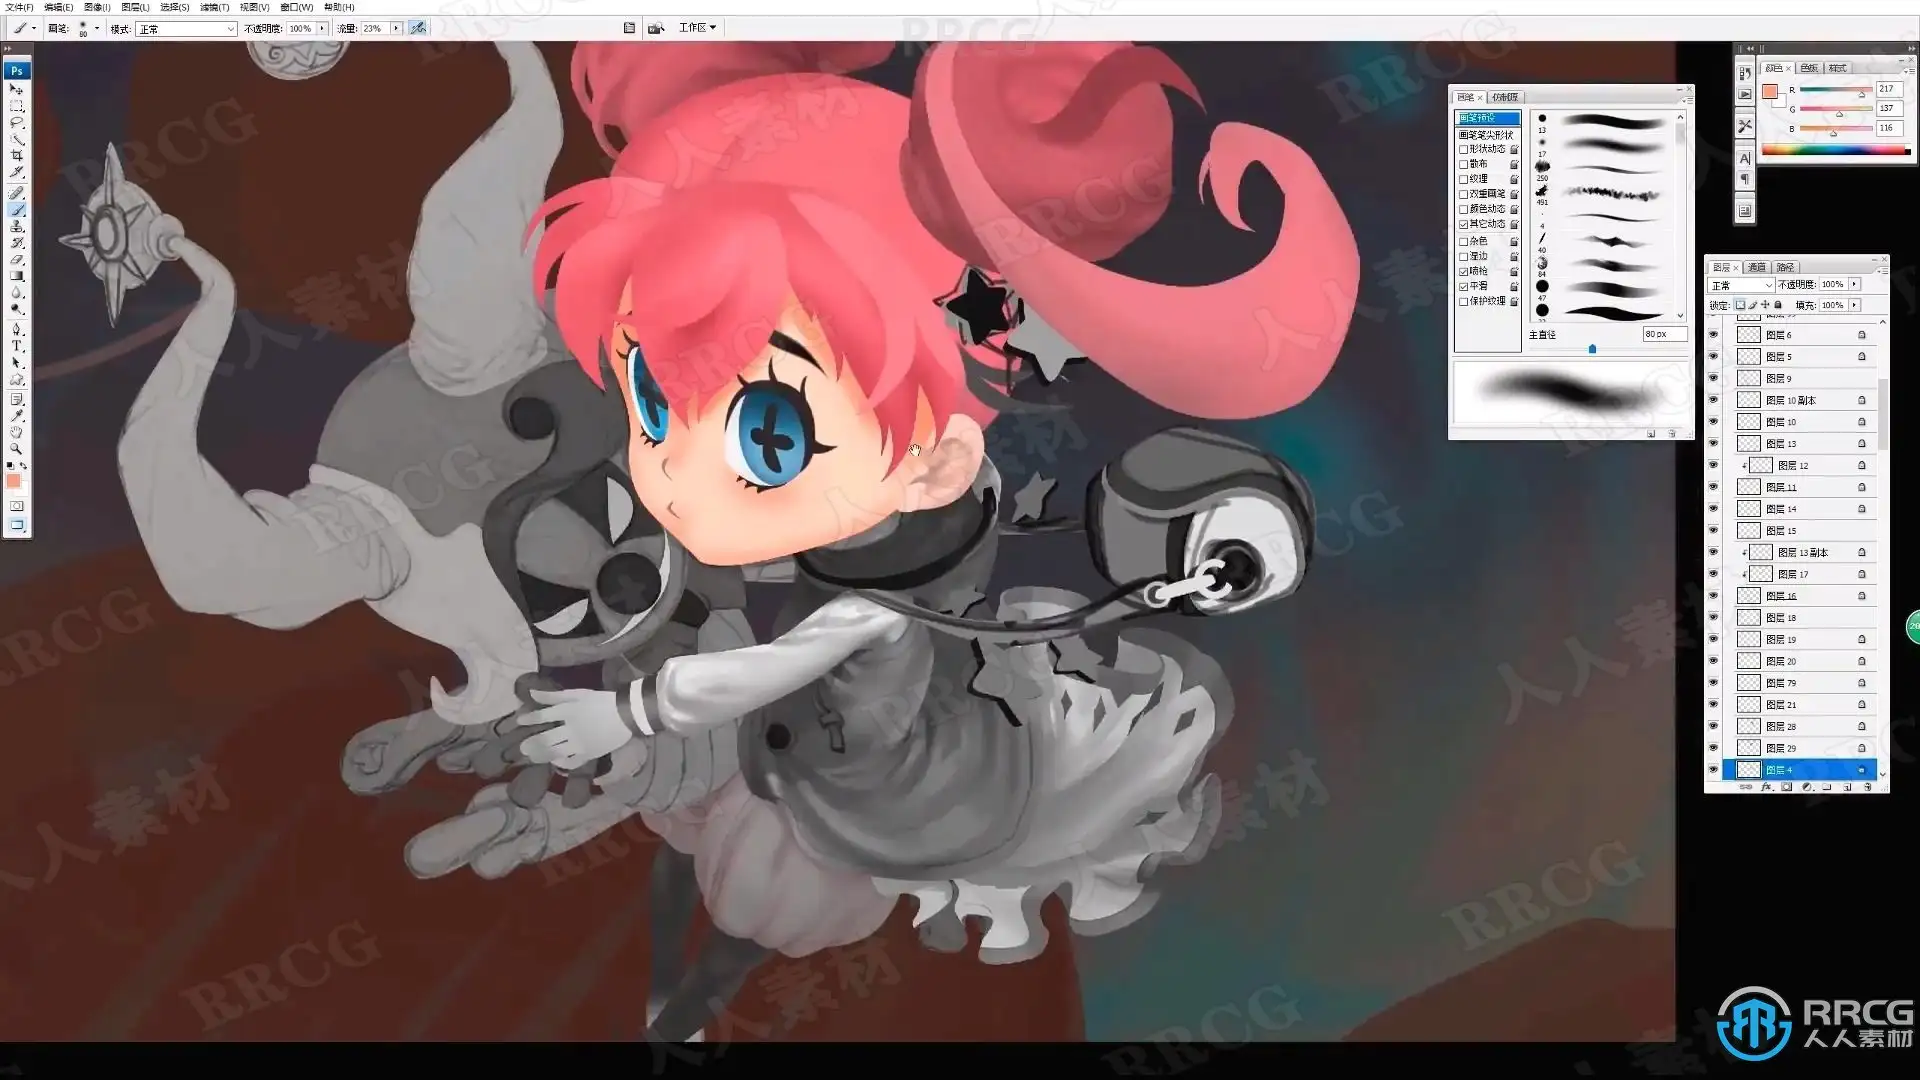Open the 工作区 workspace button
The width and height of the screenshot is (1920, 1080).
tap(697, 28)
